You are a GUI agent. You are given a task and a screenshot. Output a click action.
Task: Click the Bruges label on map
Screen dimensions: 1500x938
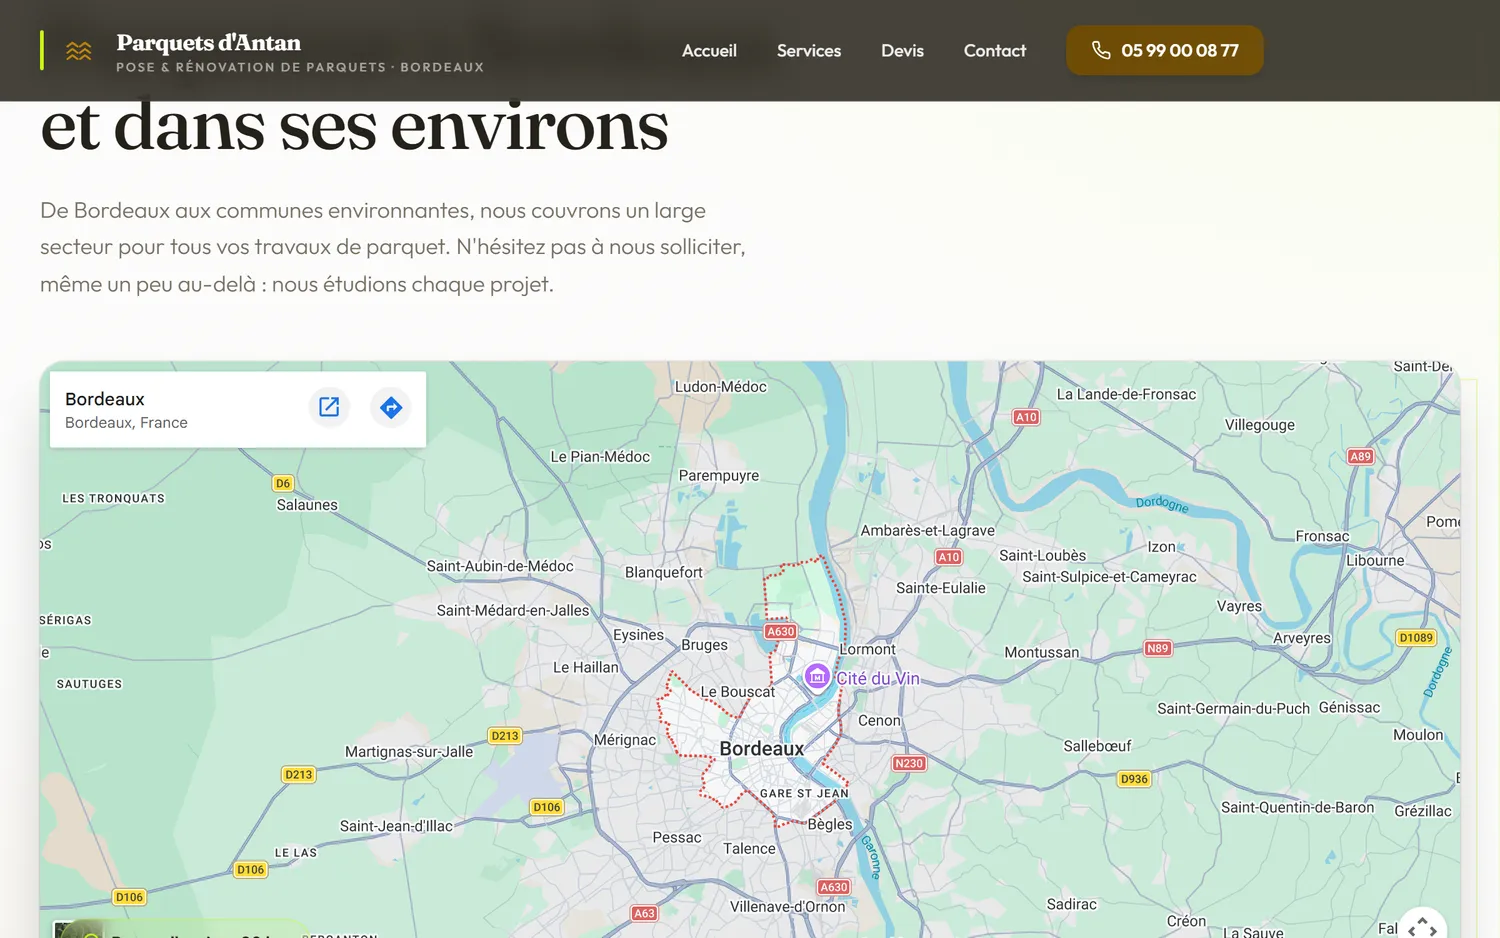click(705, 645)
